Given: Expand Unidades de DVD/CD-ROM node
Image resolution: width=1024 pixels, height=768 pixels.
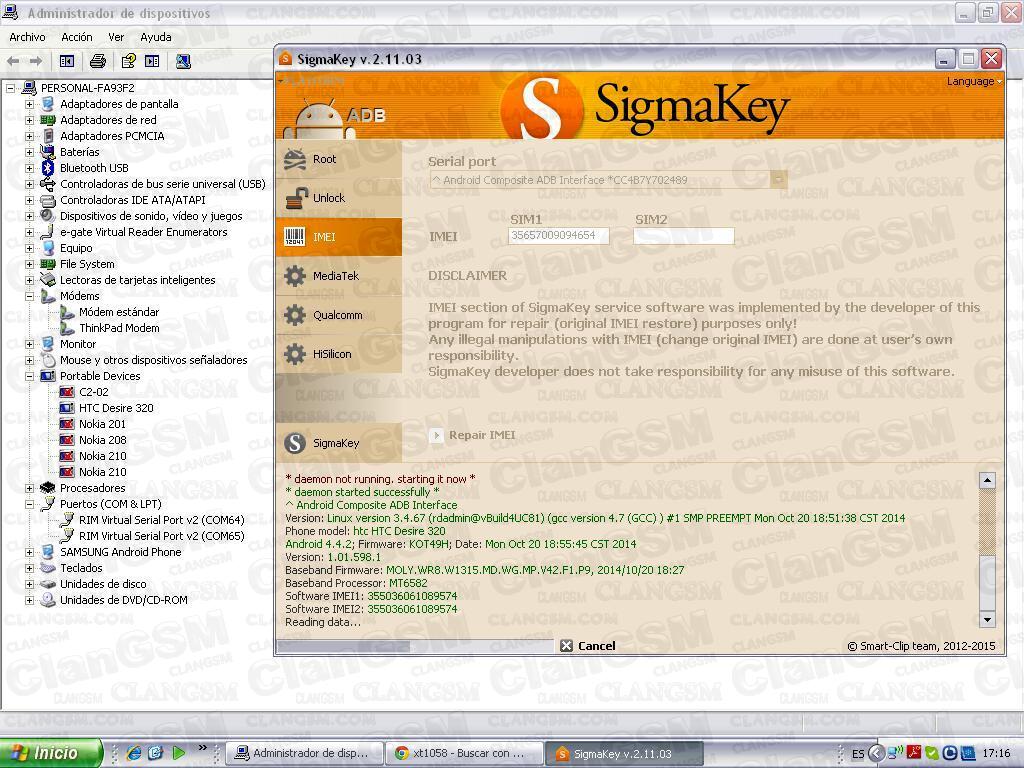Looking at the screenshot, I should tap(29, 600).
